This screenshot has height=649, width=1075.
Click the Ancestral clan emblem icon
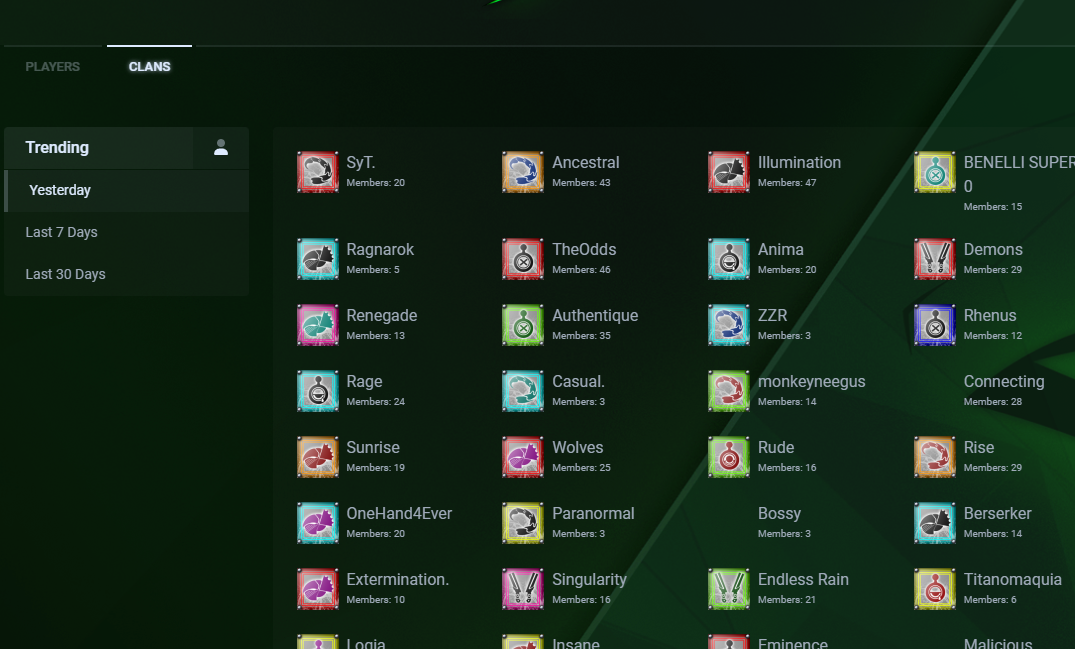[x=523, y=172]
